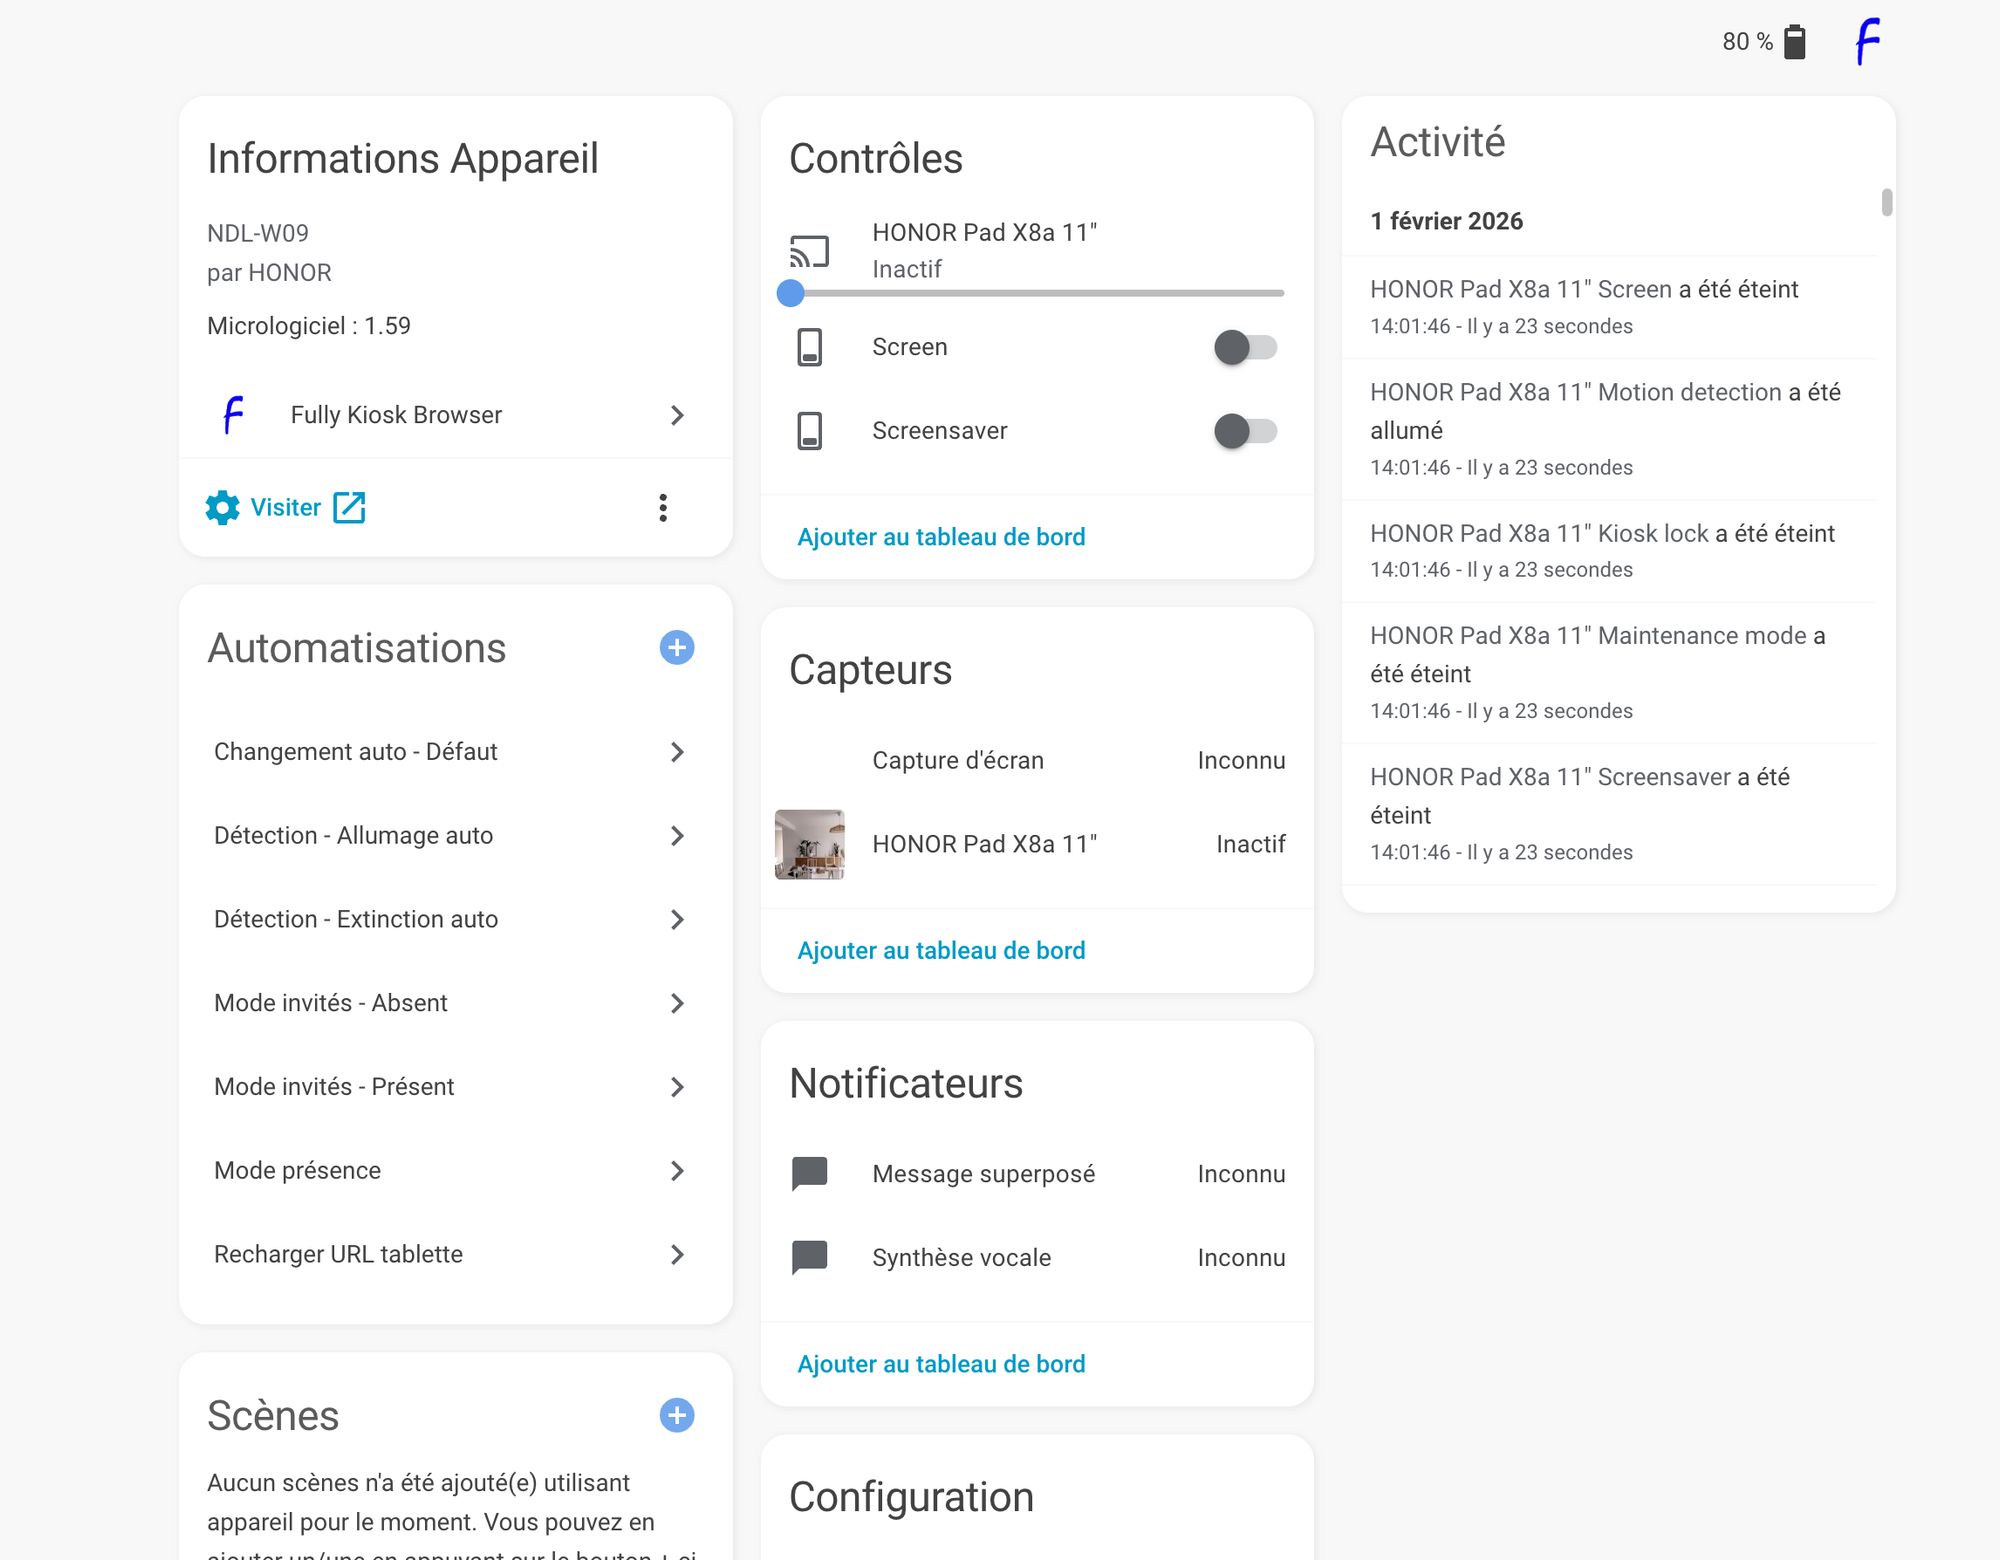Click the battery level icon
Screen dimensions: 2000x1560
(1795, 42)
